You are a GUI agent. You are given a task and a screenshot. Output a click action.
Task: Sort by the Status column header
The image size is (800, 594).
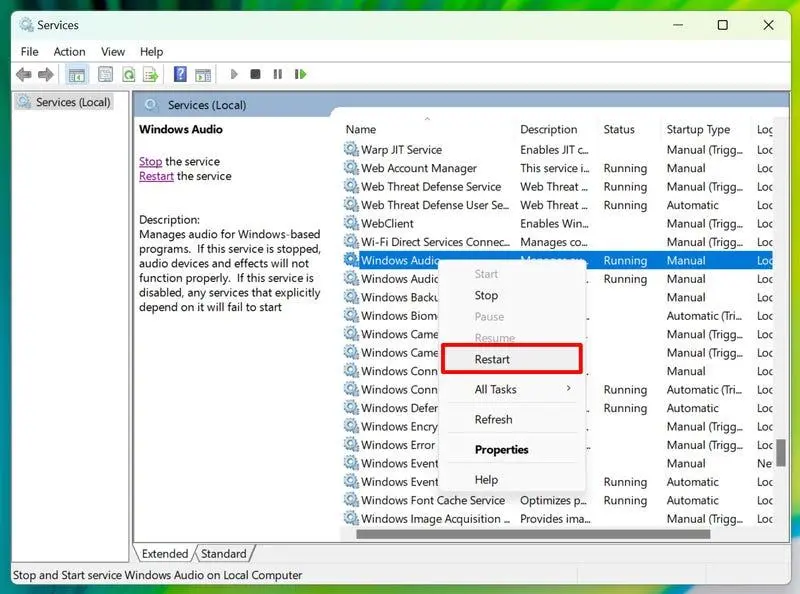(619, 130)
